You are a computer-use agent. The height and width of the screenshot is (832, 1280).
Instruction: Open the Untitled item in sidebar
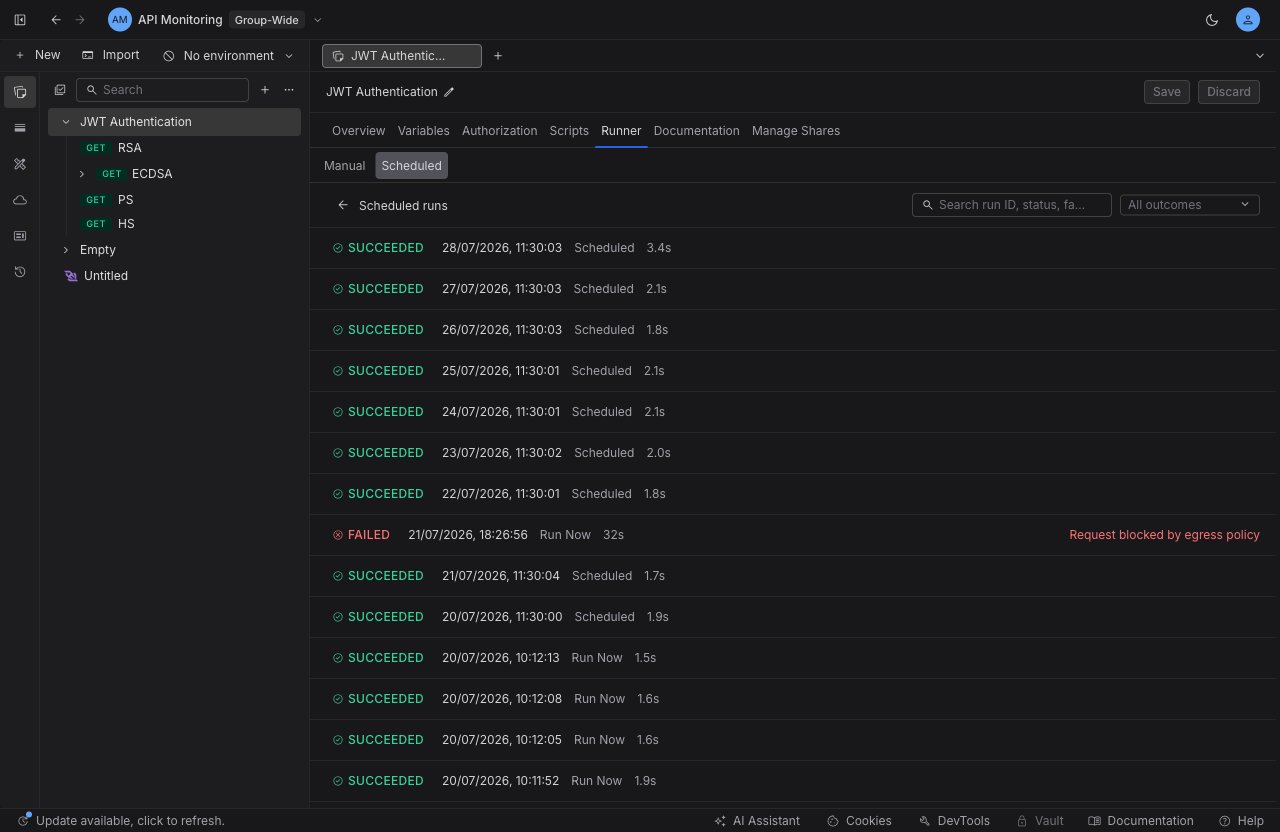pos(175,276)
